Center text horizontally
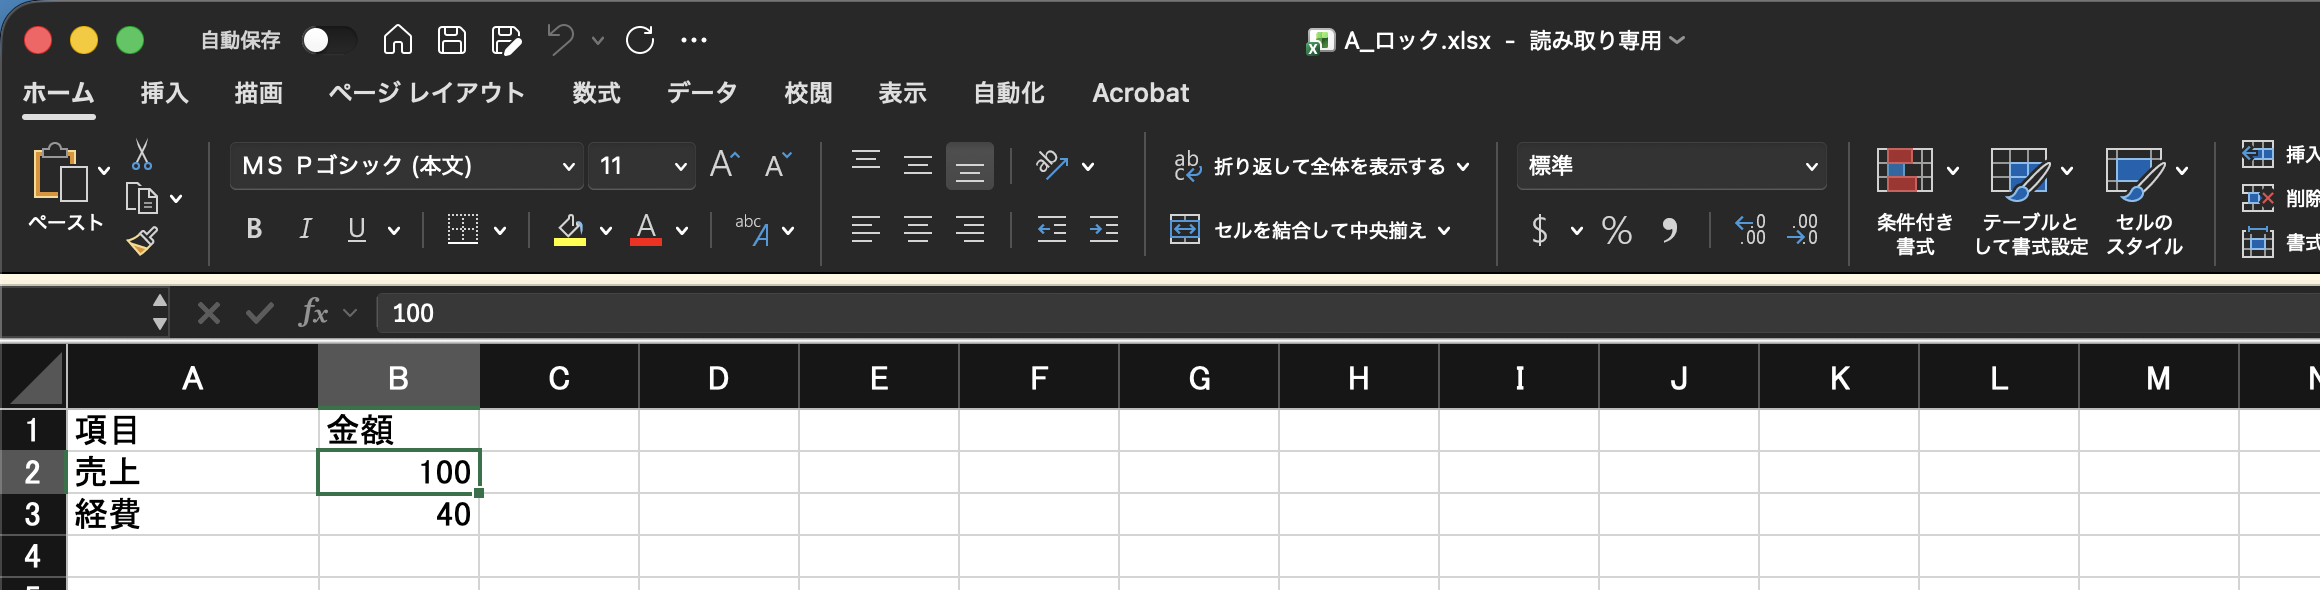 918,230
